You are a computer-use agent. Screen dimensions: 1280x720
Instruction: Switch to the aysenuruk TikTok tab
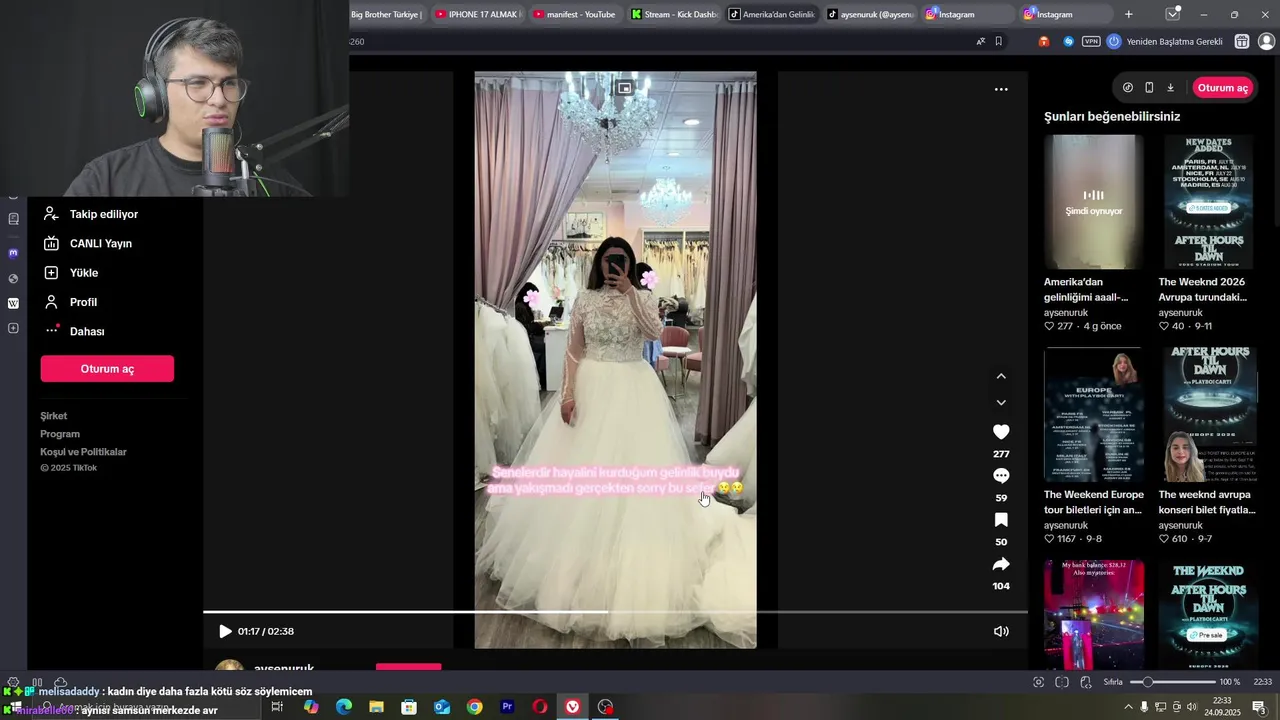tap(869, 14)
